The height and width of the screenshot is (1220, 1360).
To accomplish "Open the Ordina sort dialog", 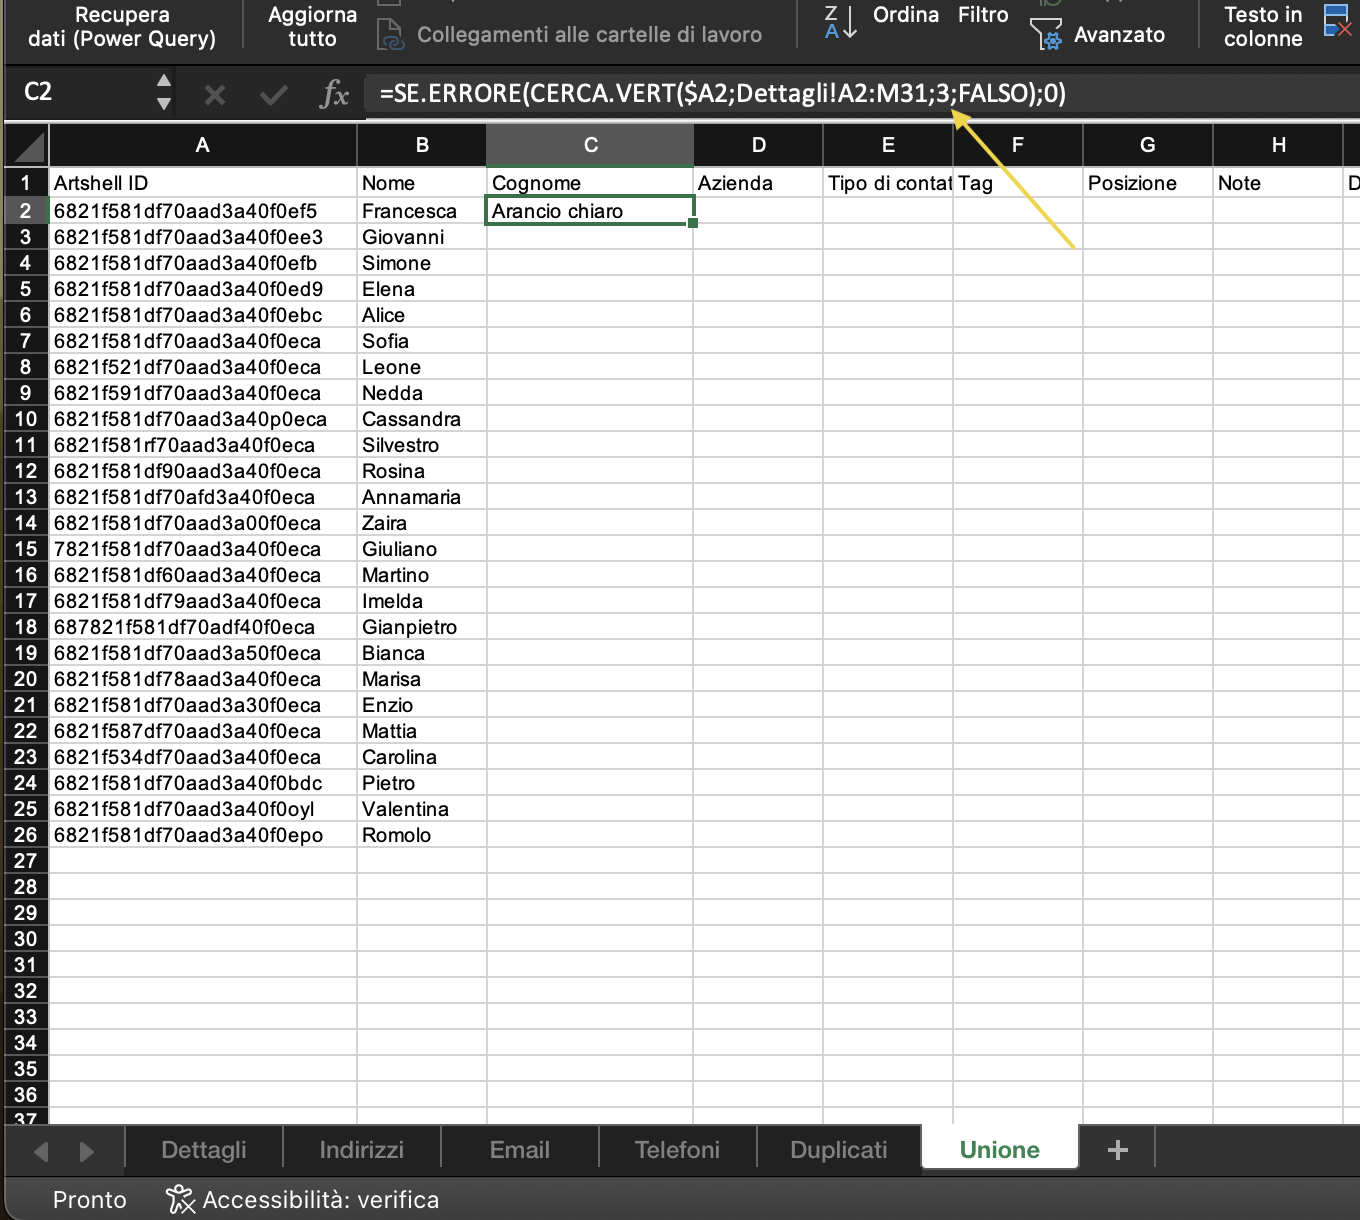I will coord(906,15).
